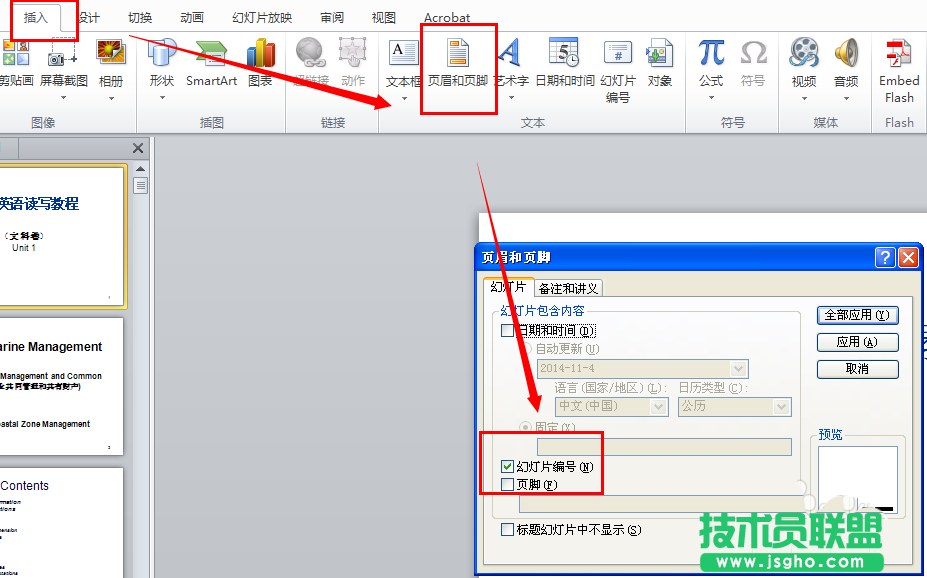Open the Shapes (形状) gallery

[x=162, y=52]
